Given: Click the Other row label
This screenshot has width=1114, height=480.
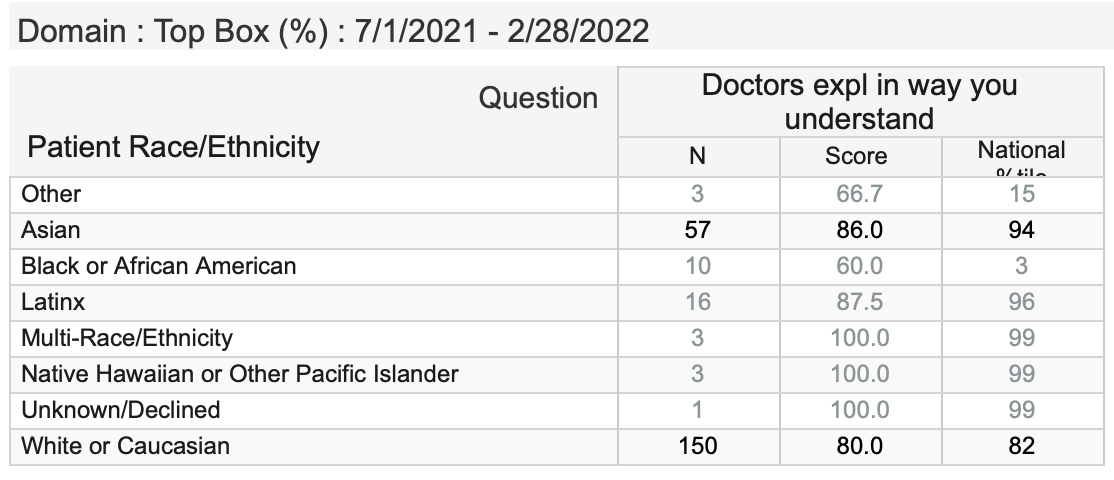Looking at the screenshot, I should [52, 193].
